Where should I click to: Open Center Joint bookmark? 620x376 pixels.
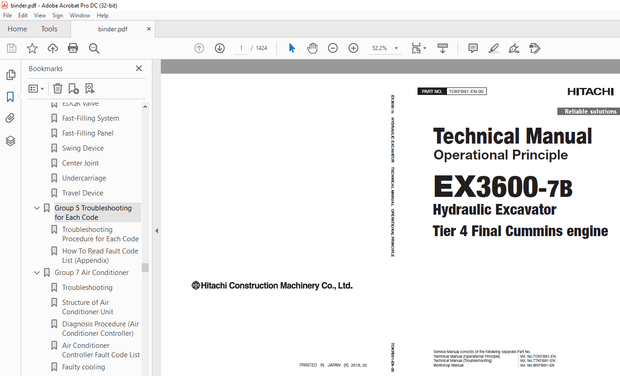pos(80,163)
